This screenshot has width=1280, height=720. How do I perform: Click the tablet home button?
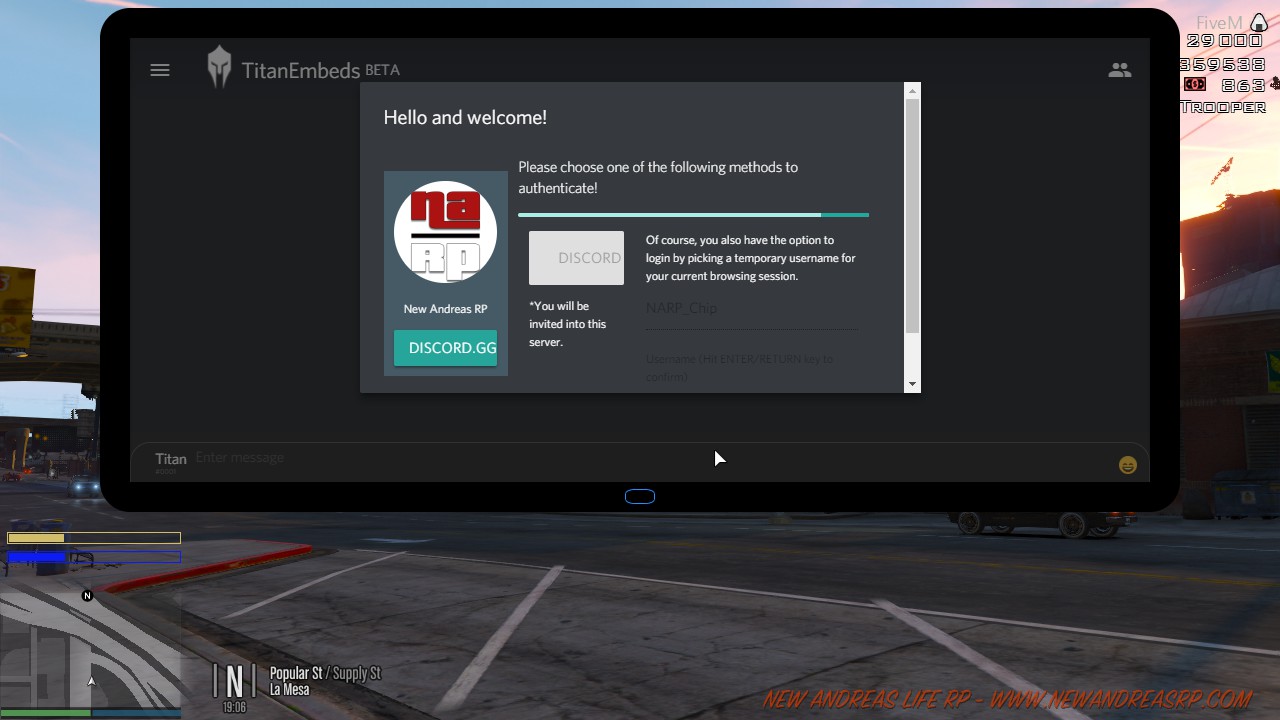(x=640, y=497)
